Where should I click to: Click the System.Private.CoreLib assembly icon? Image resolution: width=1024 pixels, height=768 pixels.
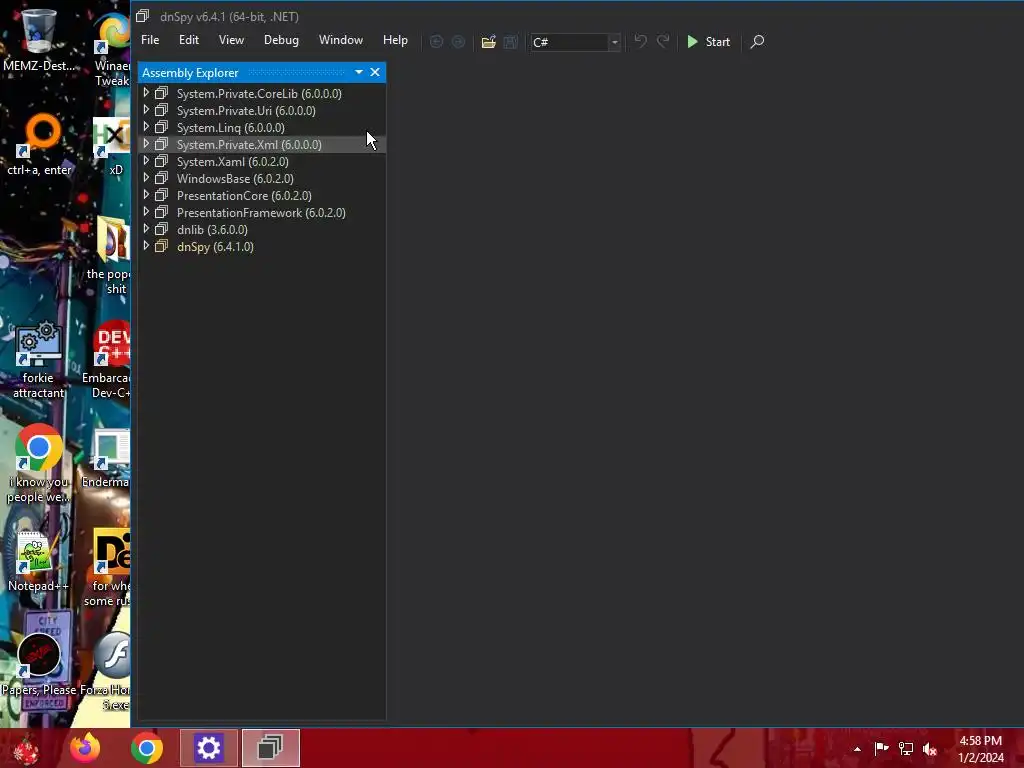pos(161,93)
